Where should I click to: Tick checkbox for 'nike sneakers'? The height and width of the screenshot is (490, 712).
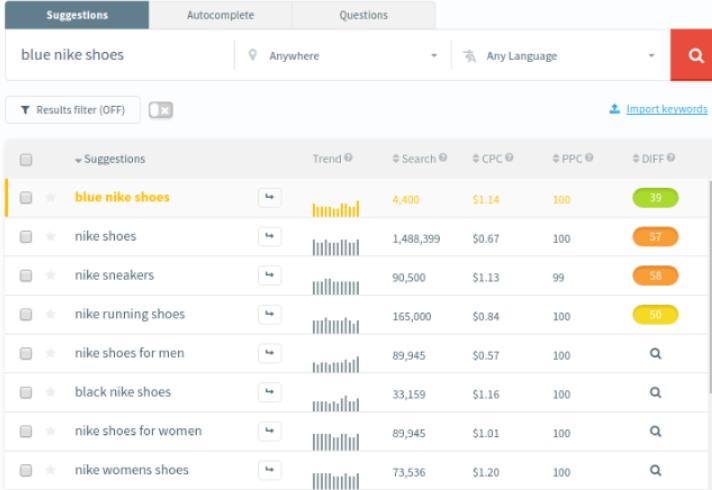click(26, 276)
